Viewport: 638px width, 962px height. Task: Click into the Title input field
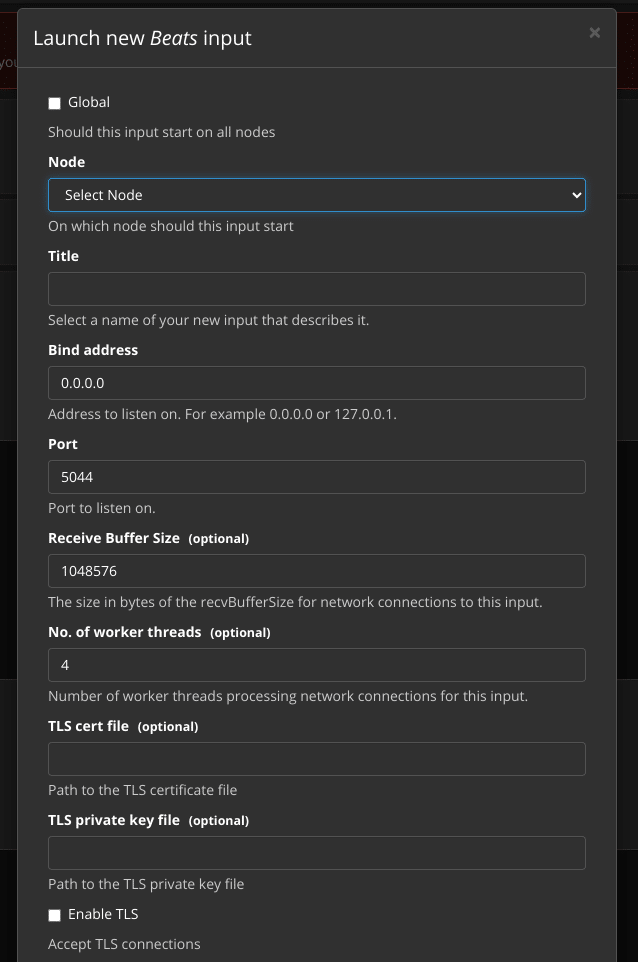click(x=317, y=289)
